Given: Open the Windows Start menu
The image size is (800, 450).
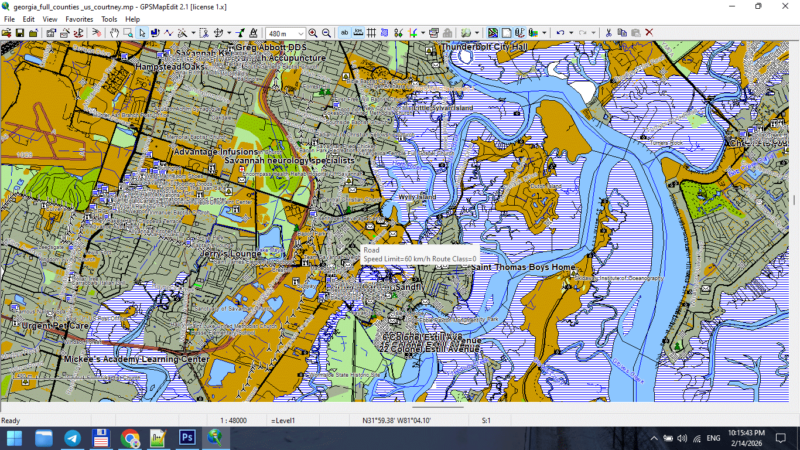Looking at the screenshot, I should 14,438.
